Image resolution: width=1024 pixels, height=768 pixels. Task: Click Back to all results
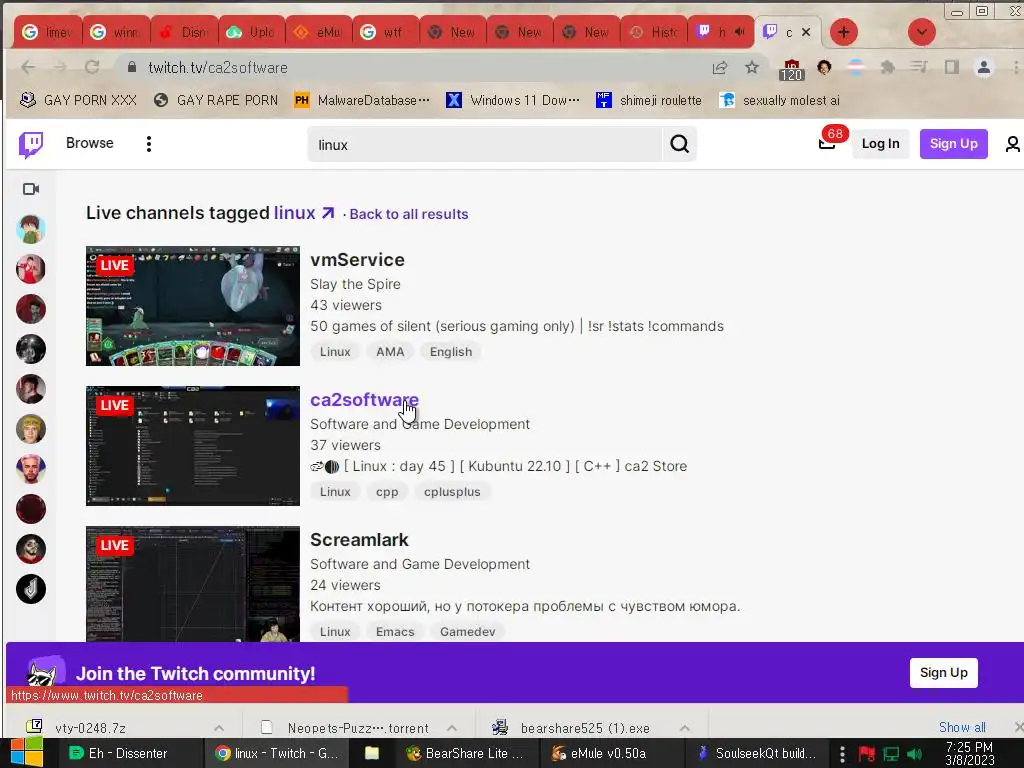tap(409, 214)
